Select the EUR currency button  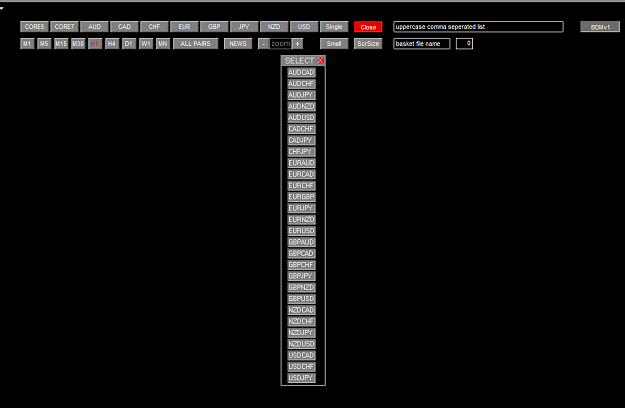click(x=184, y=27)
